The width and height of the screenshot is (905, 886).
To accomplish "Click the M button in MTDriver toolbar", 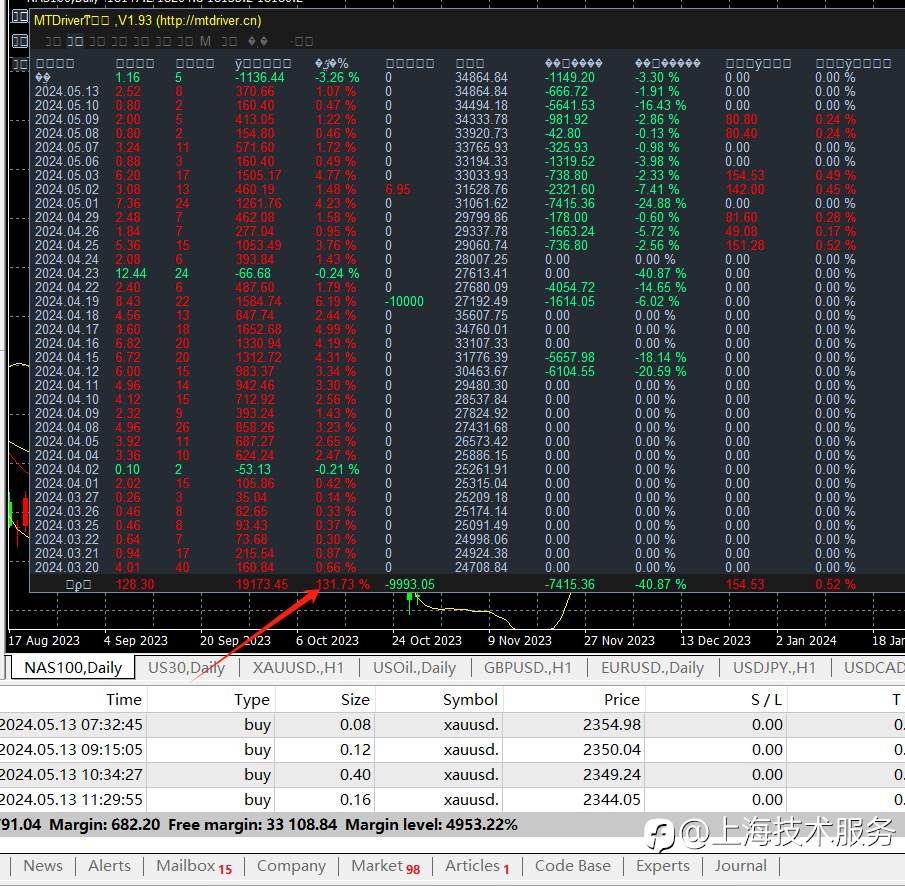I will coord(205,42).
